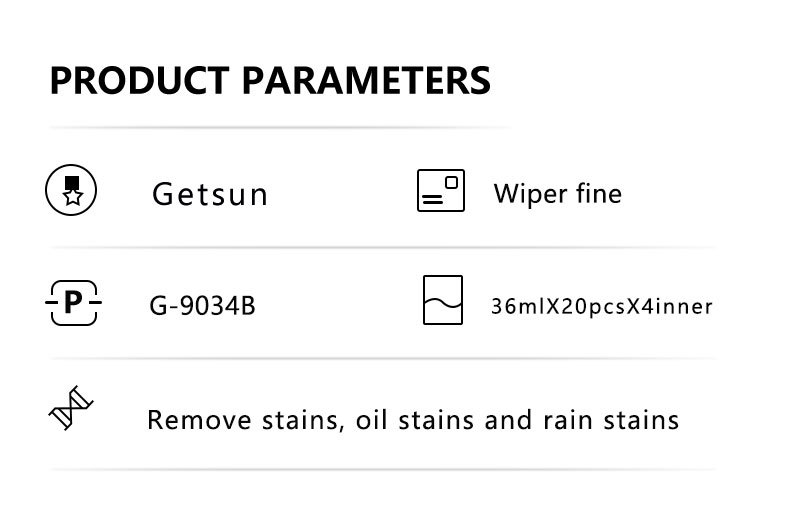Click the medal star brand icon
The width and height of the screenshot is (790, 524).
(x=71, y=190)
